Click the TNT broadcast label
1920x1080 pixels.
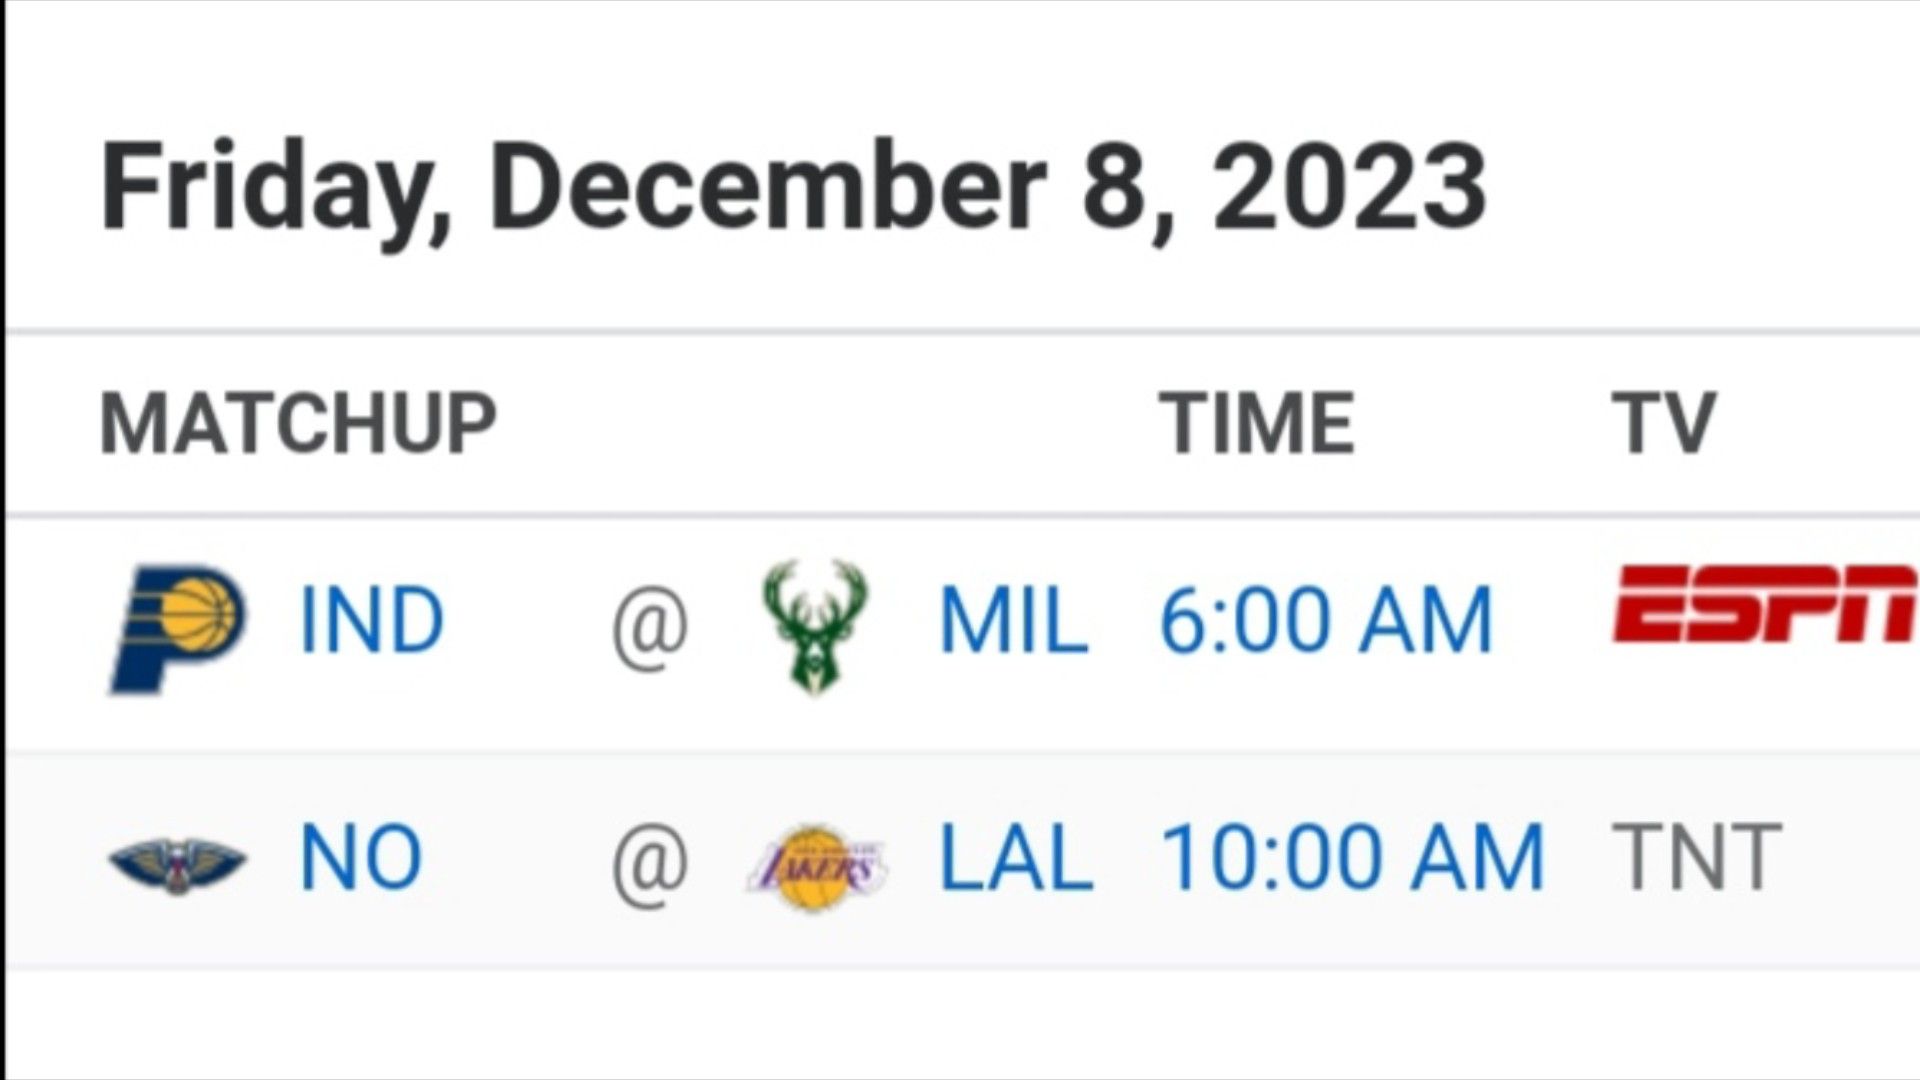(1696, 858)
